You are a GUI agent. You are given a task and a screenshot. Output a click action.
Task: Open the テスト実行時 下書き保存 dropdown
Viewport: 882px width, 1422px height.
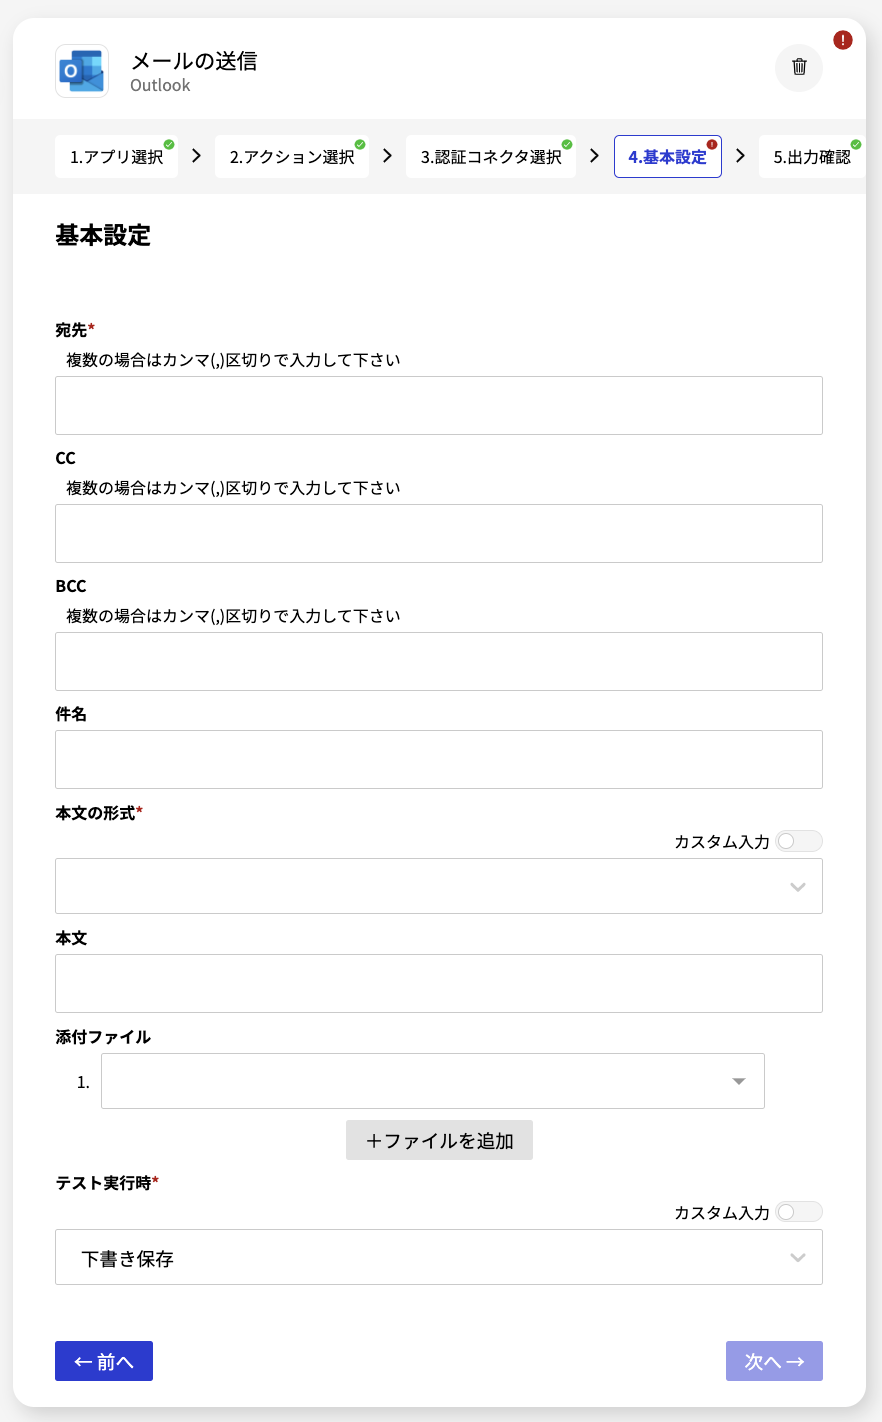pos(439,1257)
